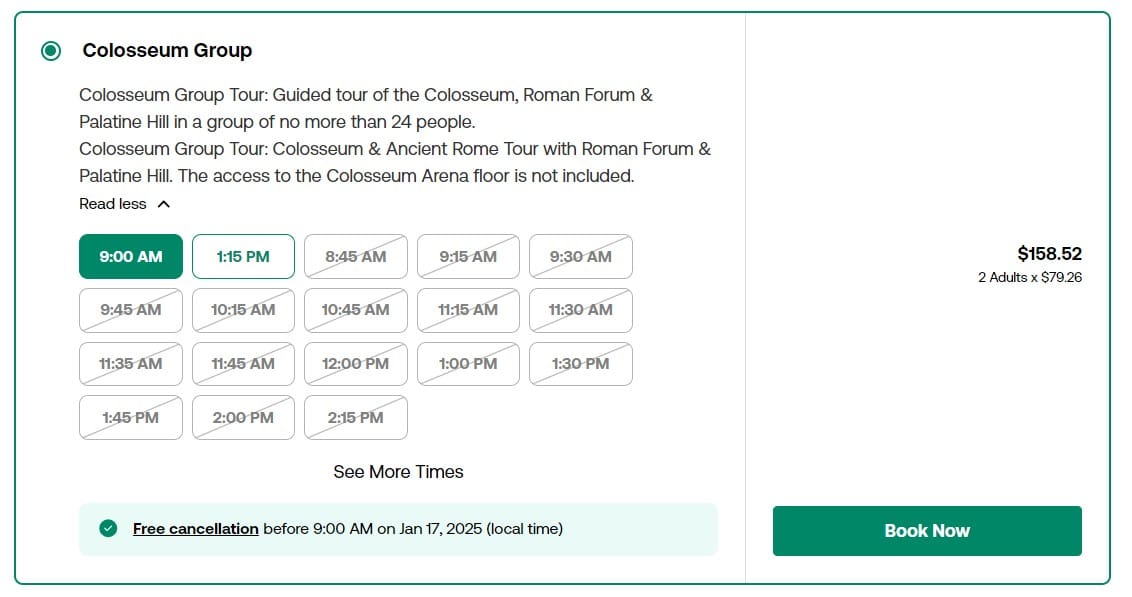This screenshot has width=1132, height=597.
Task: Select the Colosseum Group radio button
Action: click(51, 51)
